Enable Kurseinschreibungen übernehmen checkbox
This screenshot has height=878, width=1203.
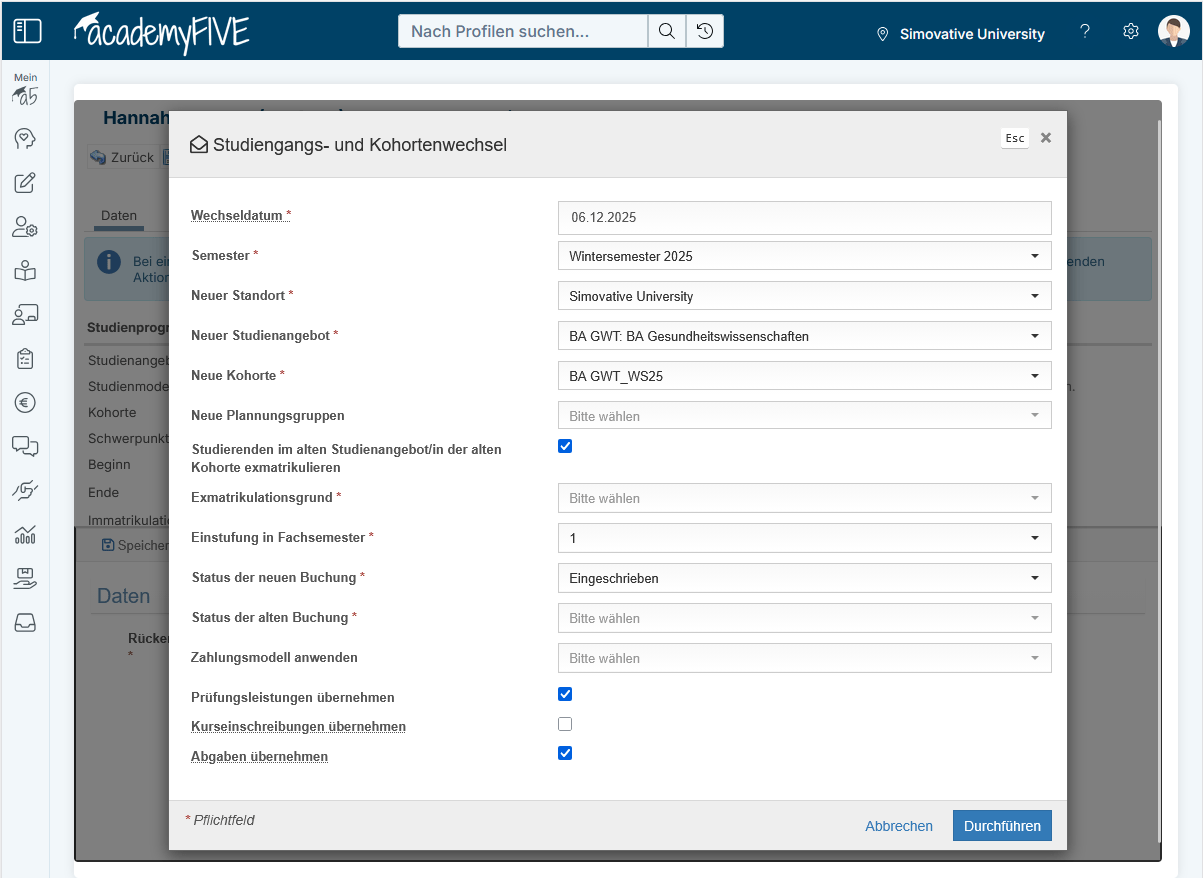click(x=565, y=724)
